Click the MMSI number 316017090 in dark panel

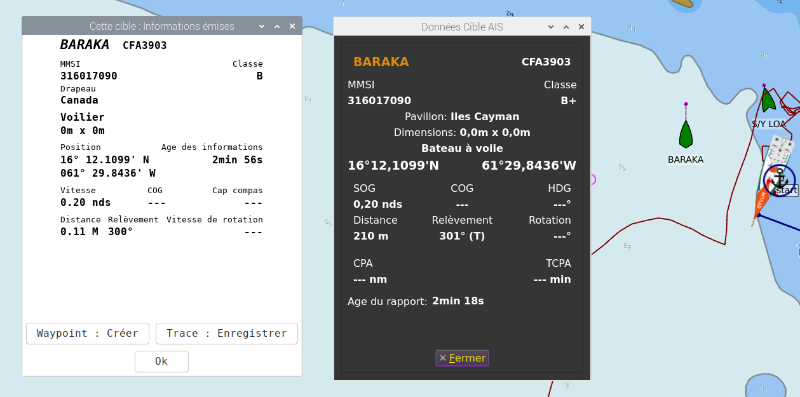[x=379, y=101]
